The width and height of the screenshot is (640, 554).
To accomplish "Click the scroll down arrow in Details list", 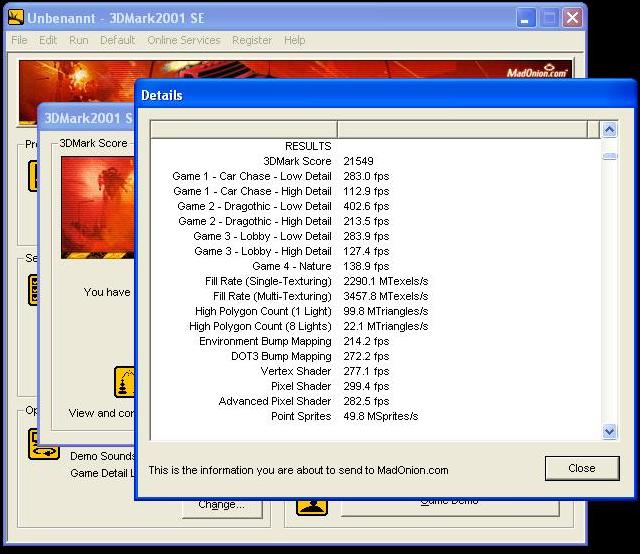I will click(610, 431).
